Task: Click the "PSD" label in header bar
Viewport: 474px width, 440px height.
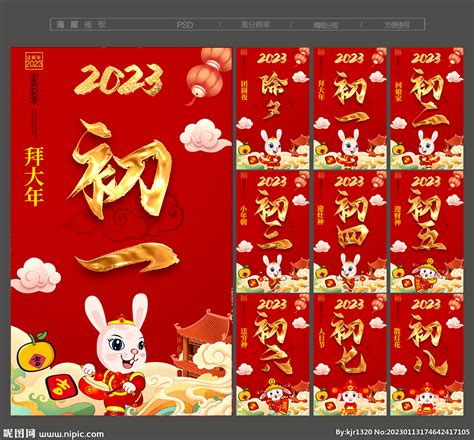Action: [185, 25]
